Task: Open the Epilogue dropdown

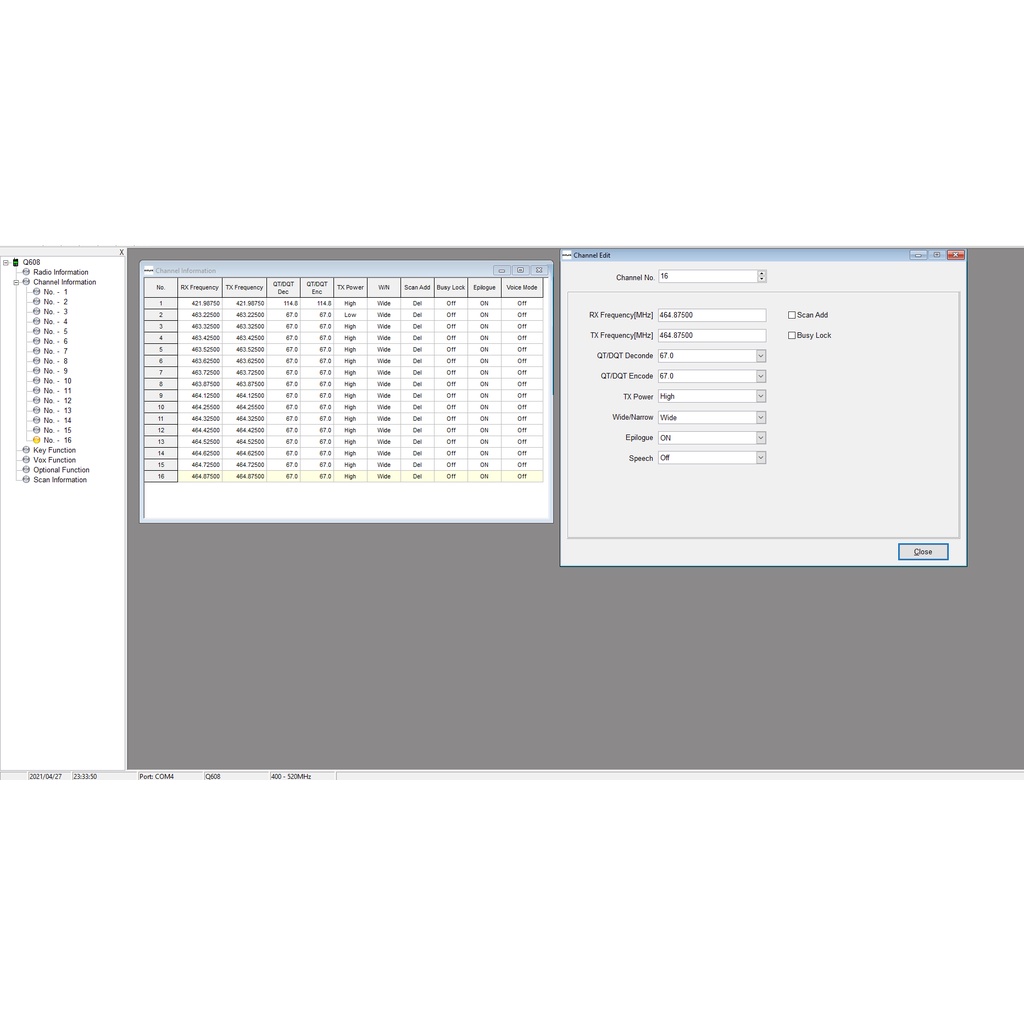Action: coord(761,438)
